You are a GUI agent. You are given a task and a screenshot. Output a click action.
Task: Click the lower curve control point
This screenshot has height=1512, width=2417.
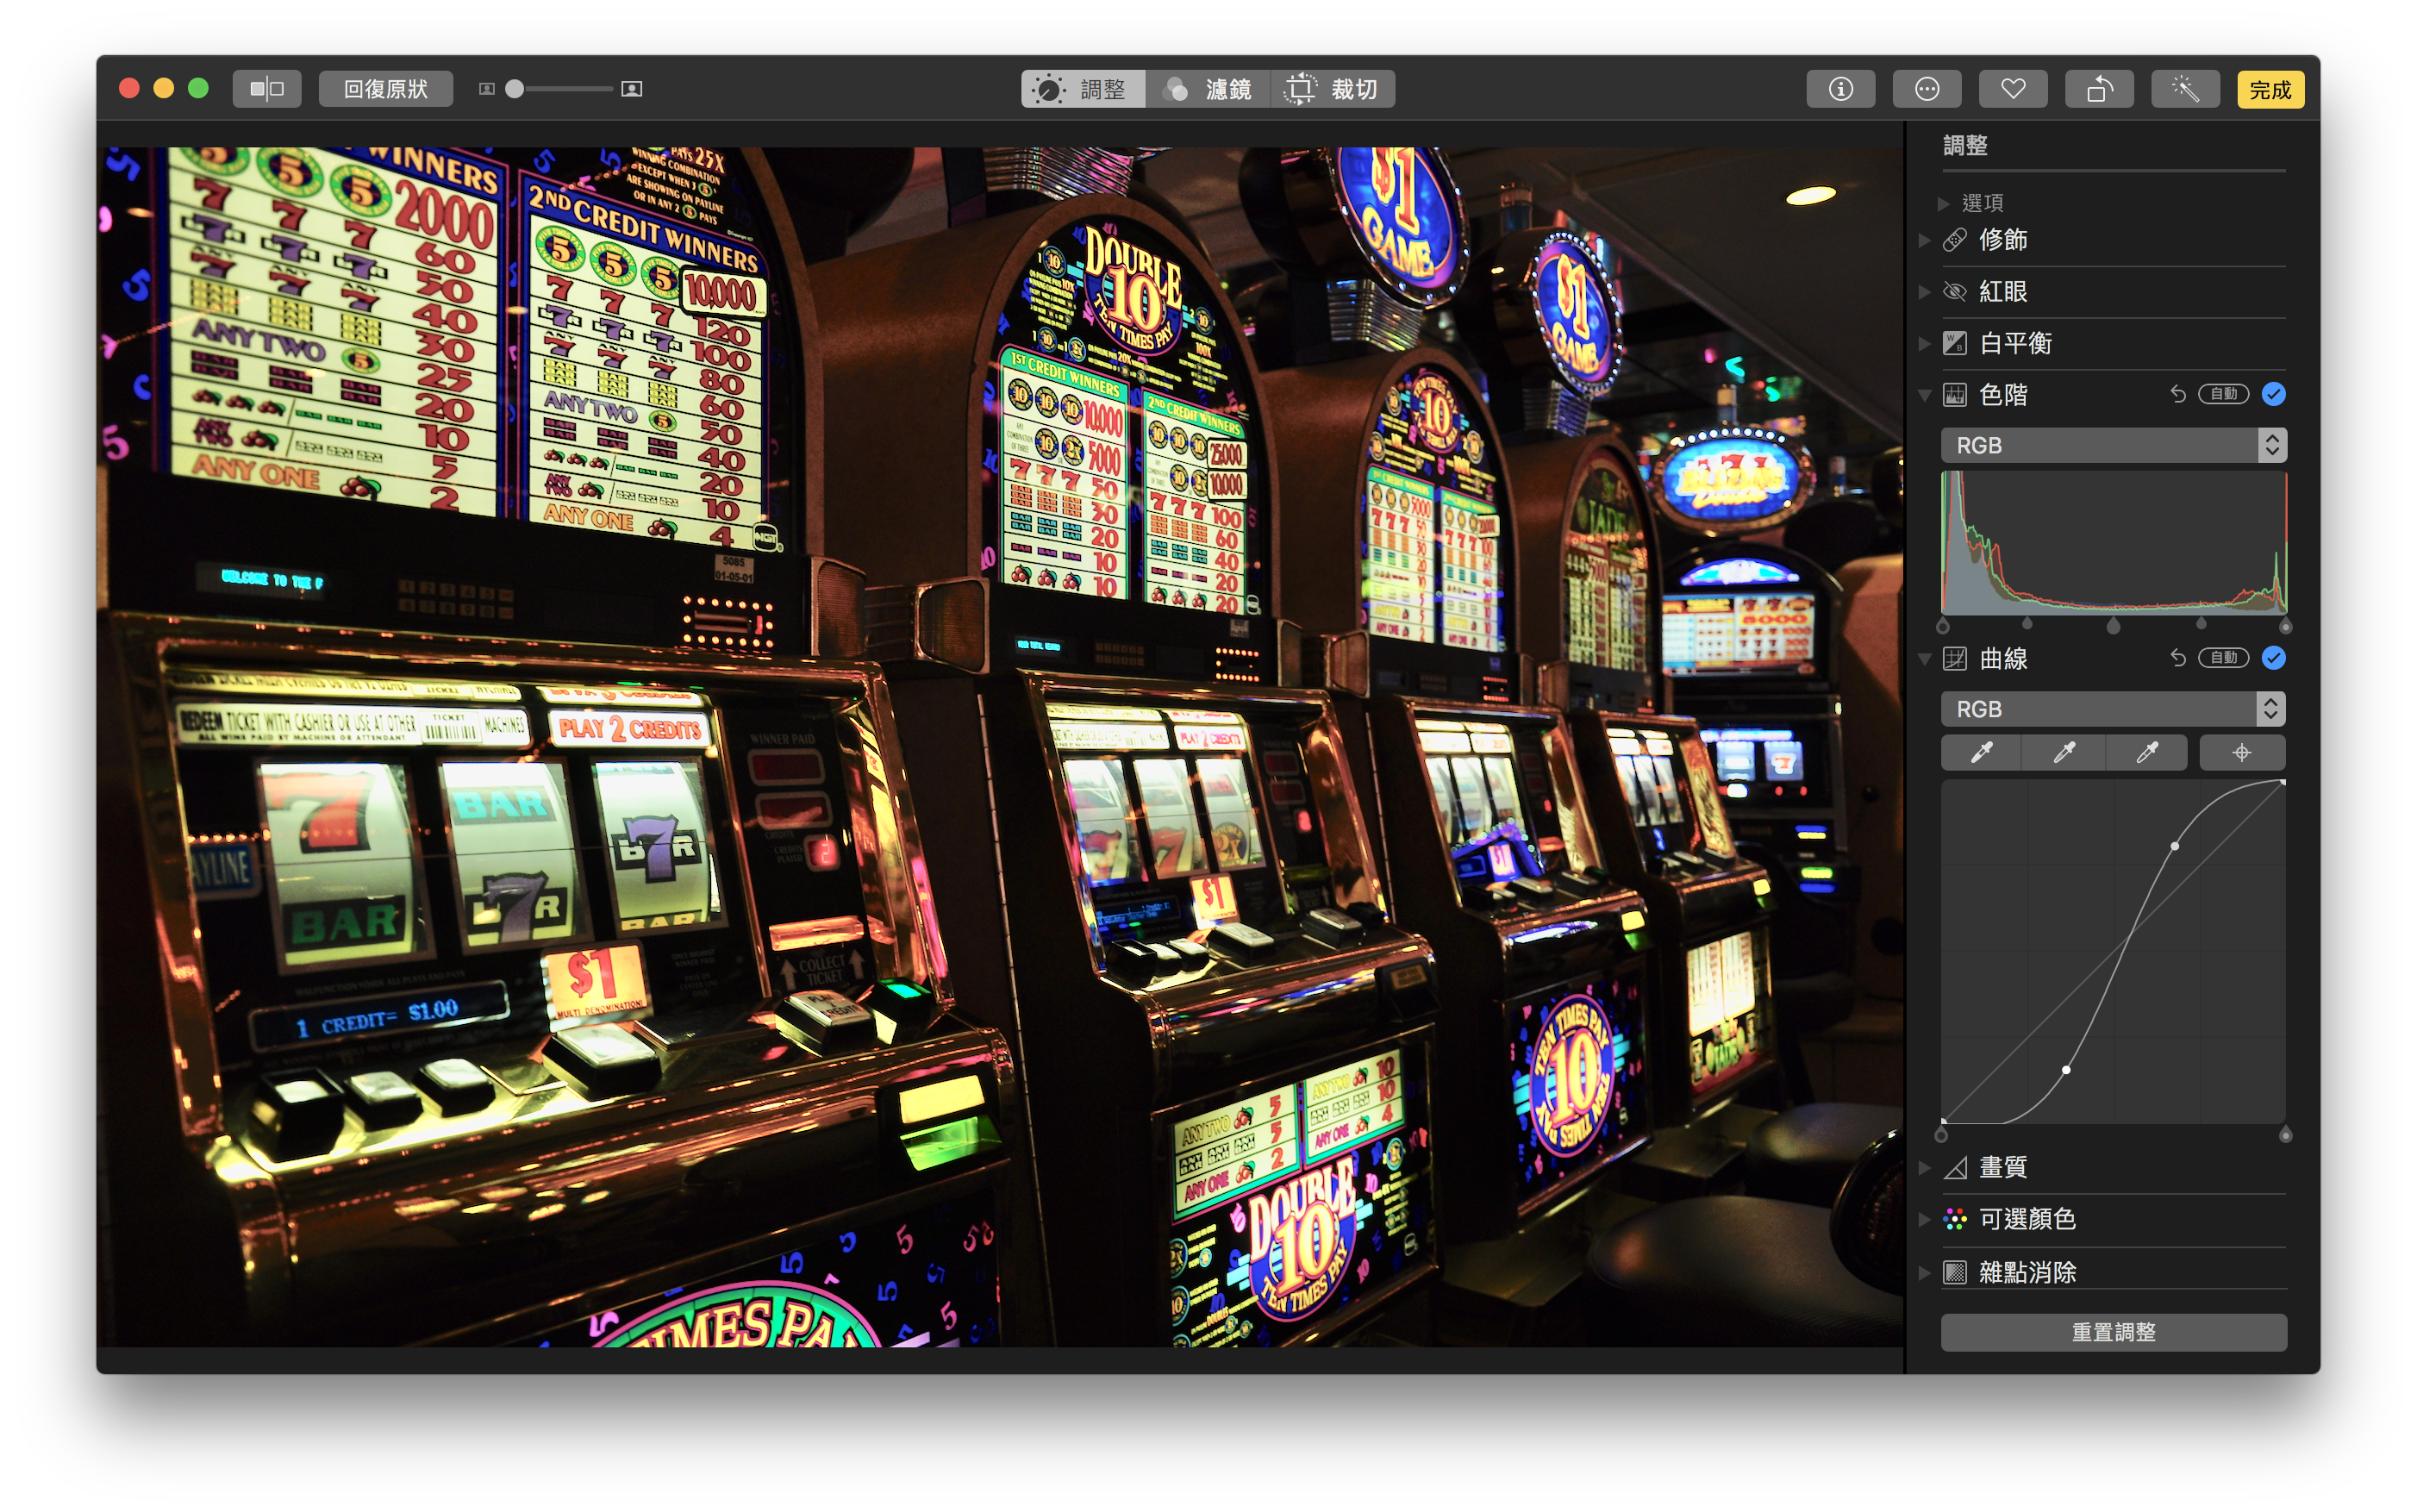2066,1069
